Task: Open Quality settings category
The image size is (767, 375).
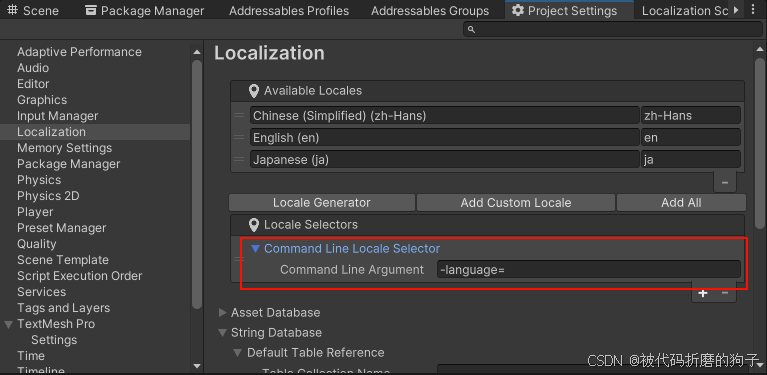Action: tap(37, 244)
